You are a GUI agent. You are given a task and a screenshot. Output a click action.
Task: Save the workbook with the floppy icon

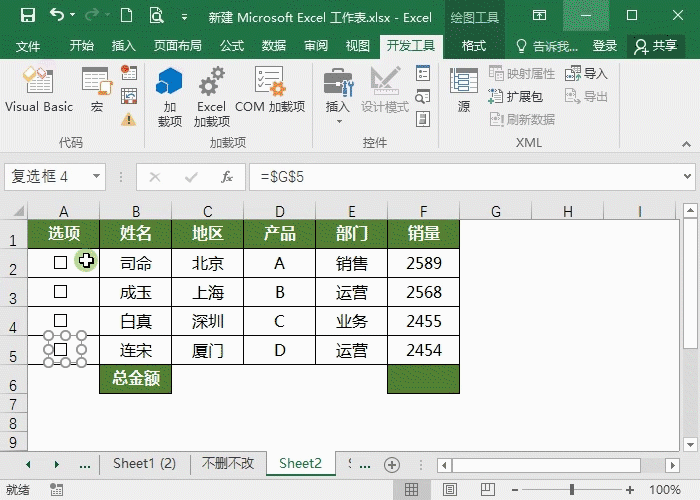28,16
